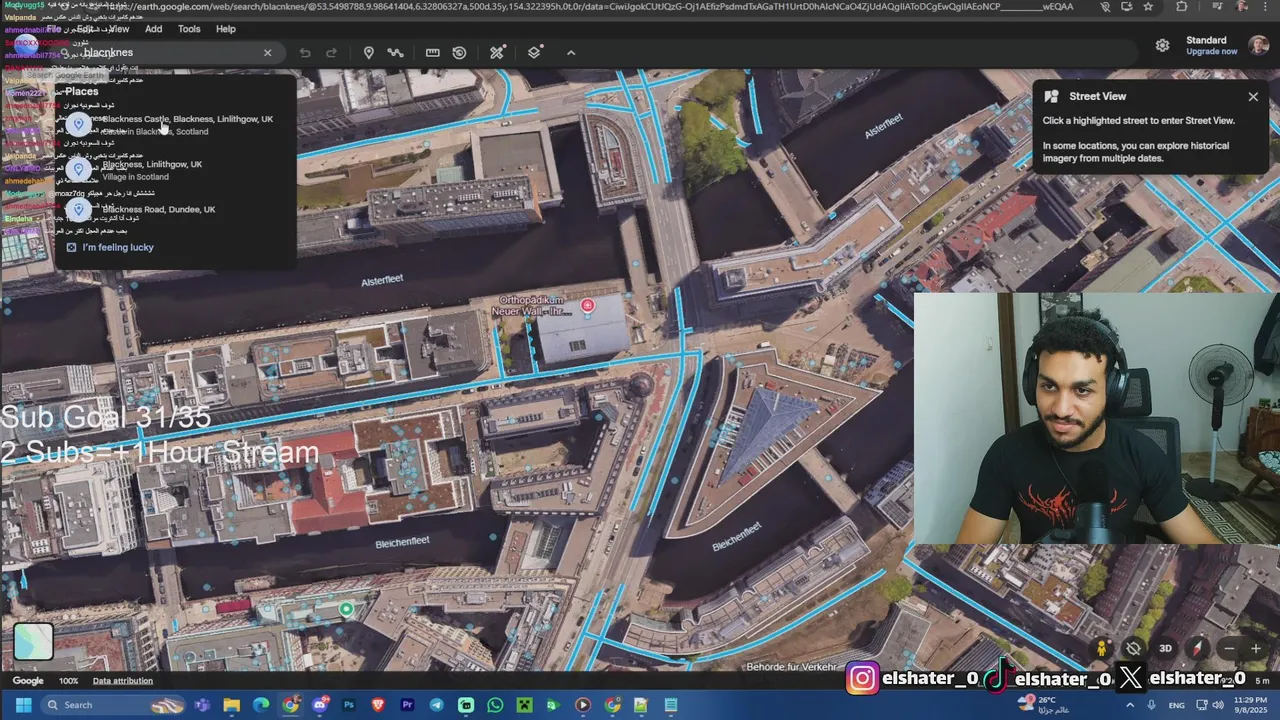
Task: Select Blackness, Linlithgow village result
Action: point(176,170)
